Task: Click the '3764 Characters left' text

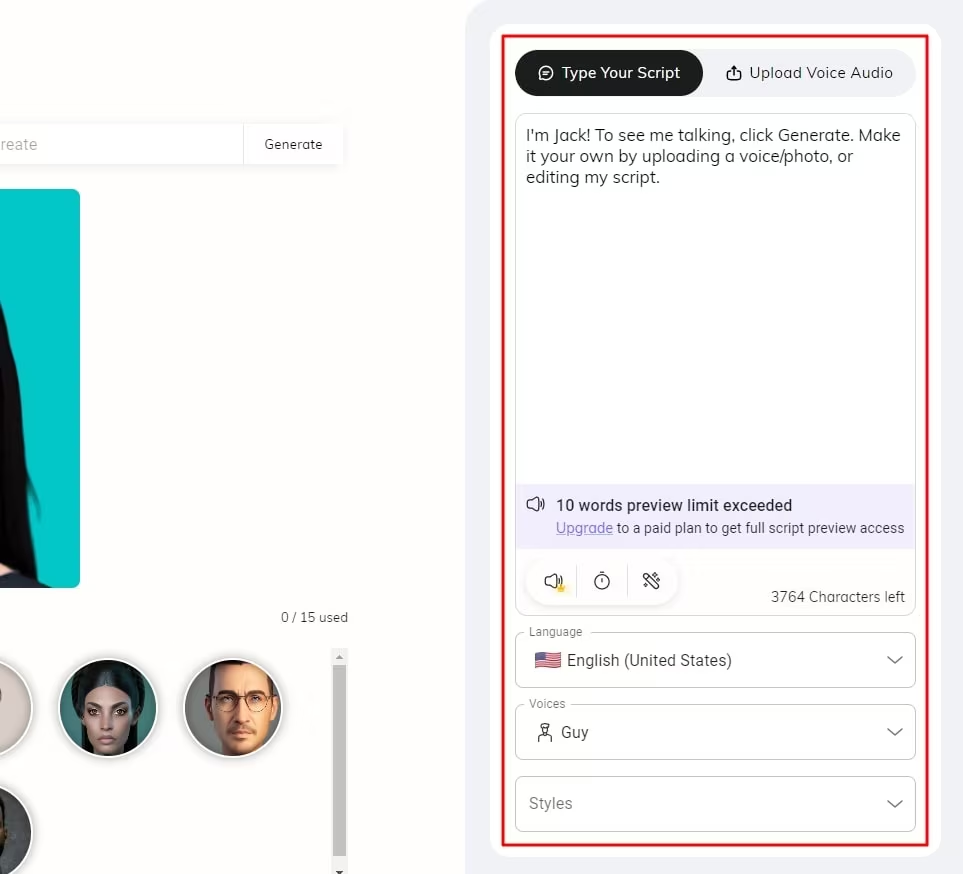Action: click(x=838, y=597)
